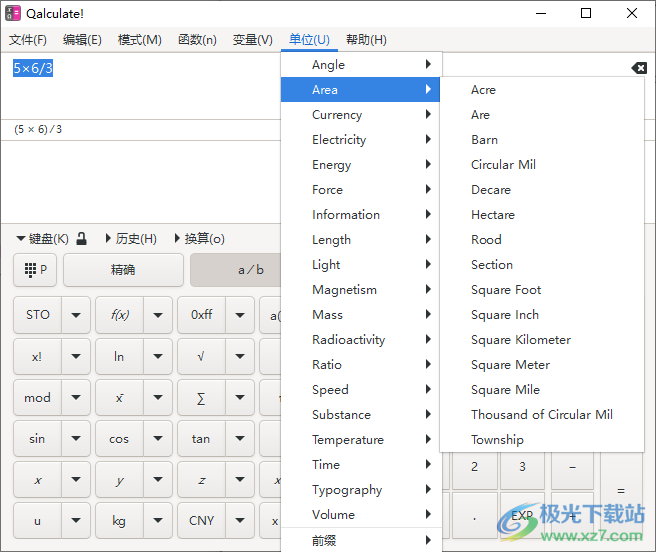
Task: Open dropdown arrow next to ln
Action: tap(158, 356)
